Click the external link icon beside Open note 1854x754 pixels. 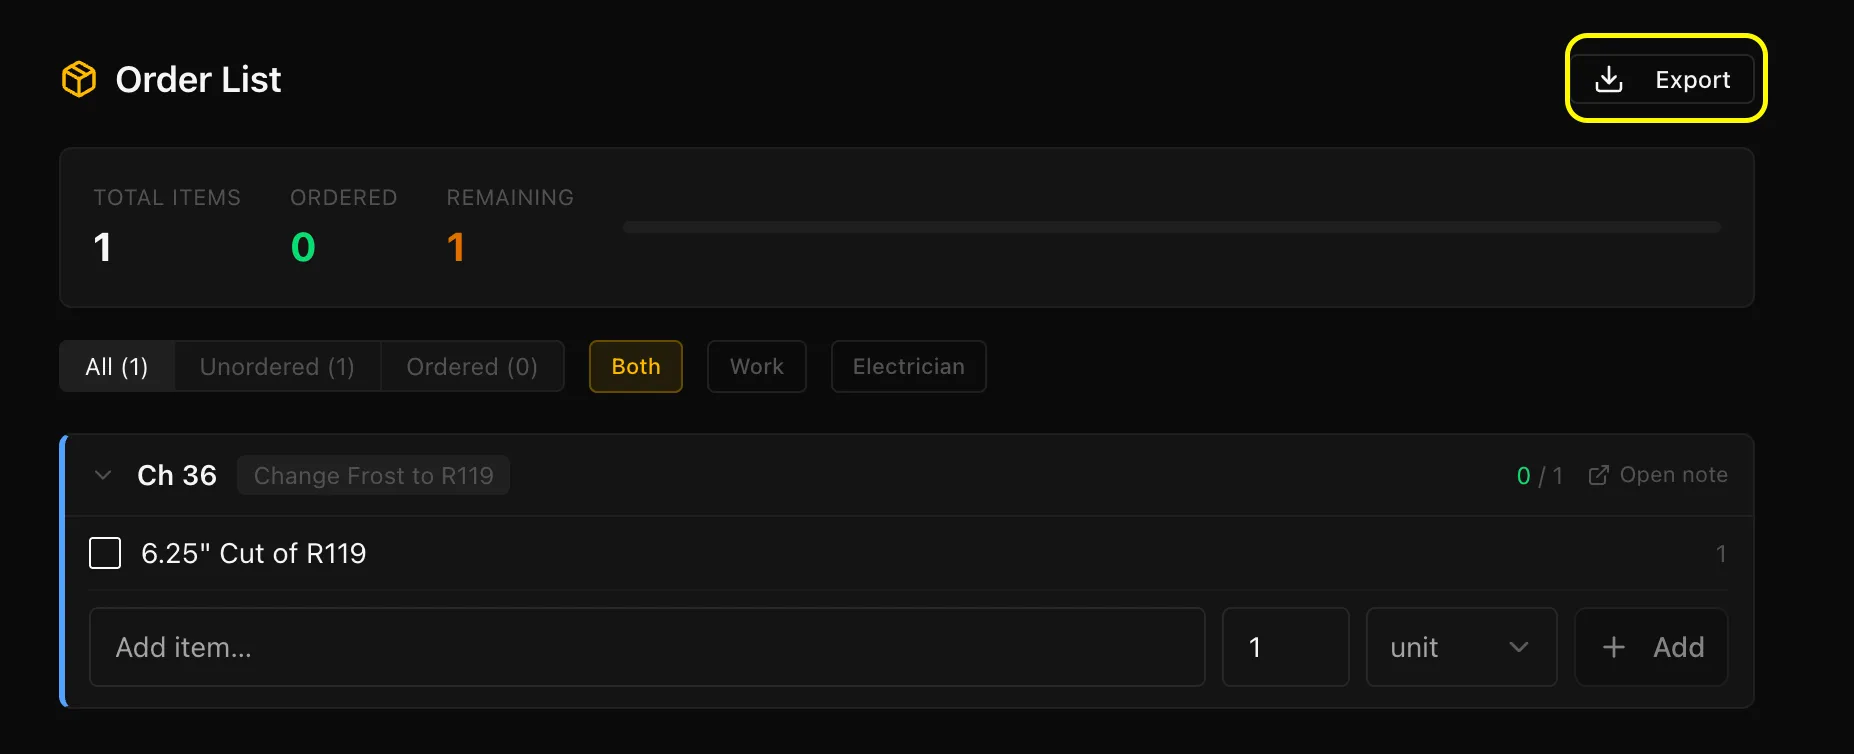(x=1598, y=475)
